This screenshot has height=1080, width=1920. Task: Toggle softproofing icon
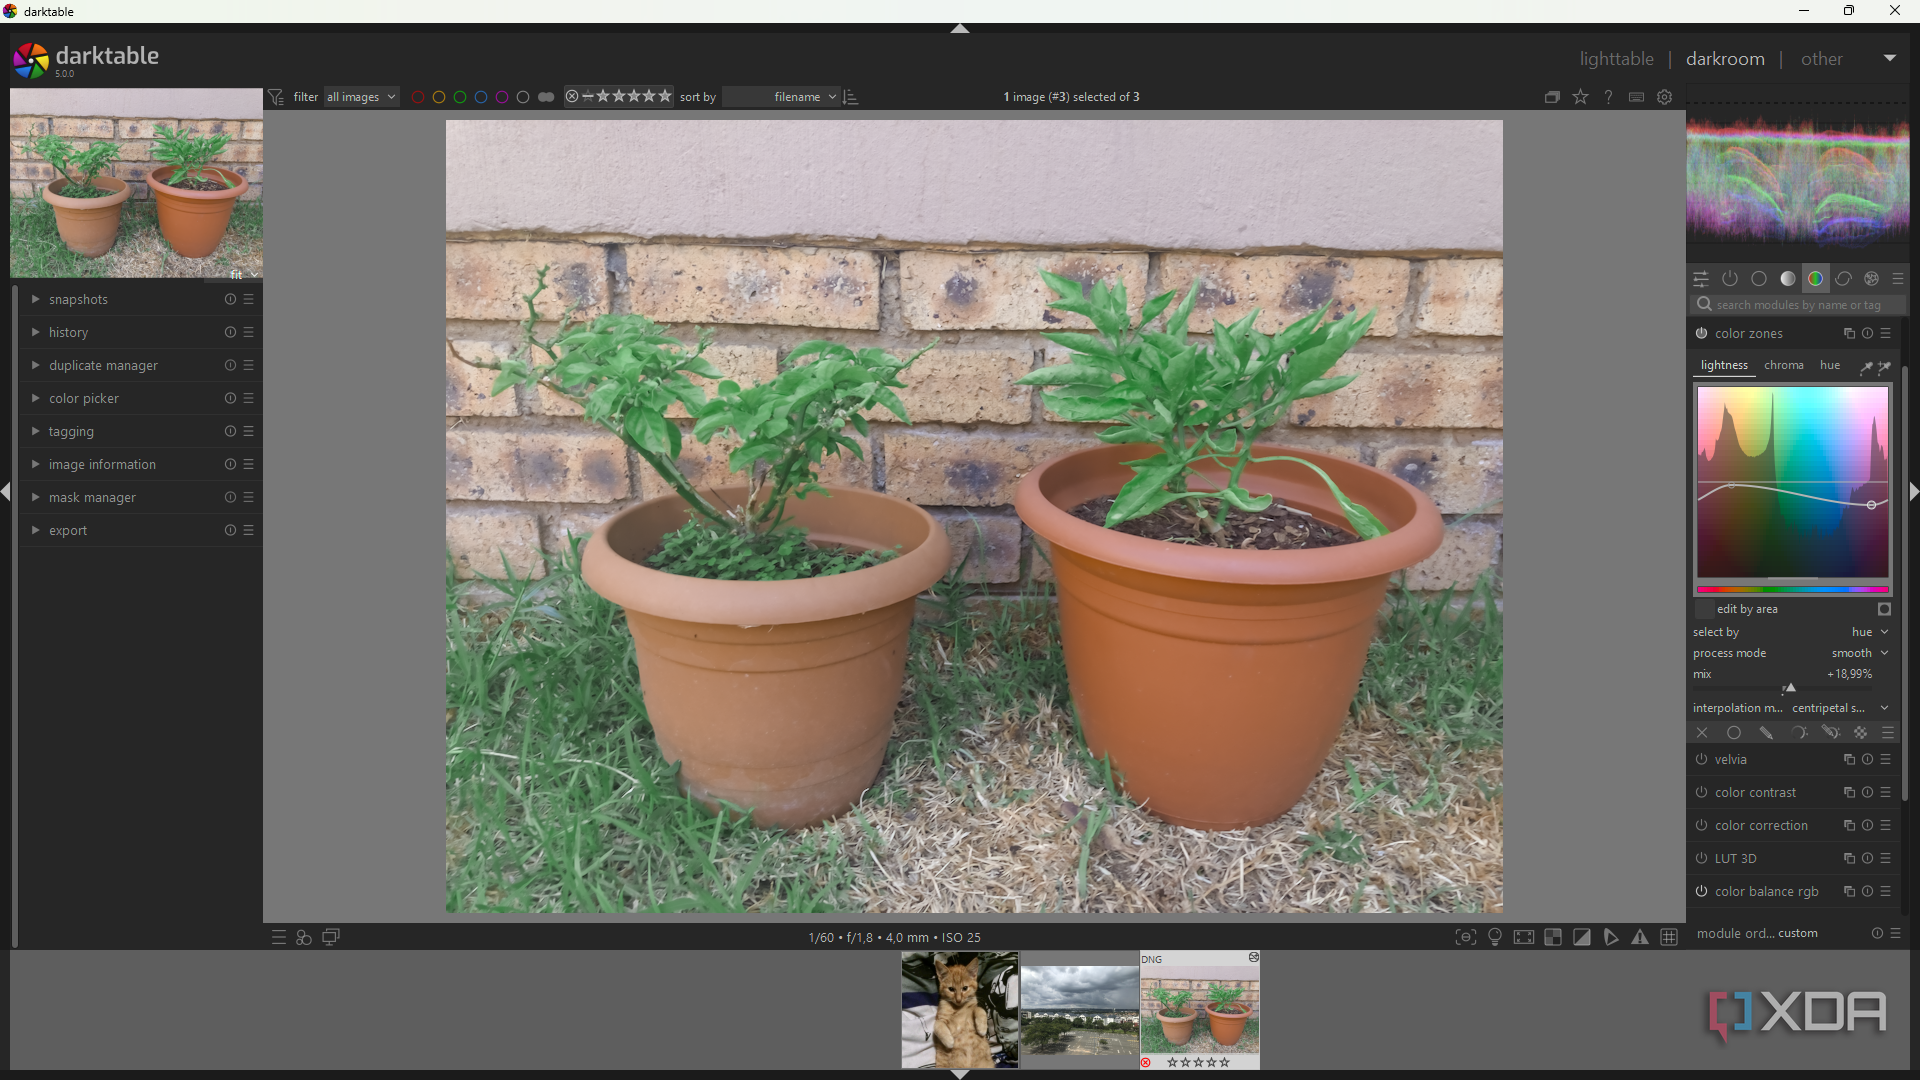tap(1611, 937)
